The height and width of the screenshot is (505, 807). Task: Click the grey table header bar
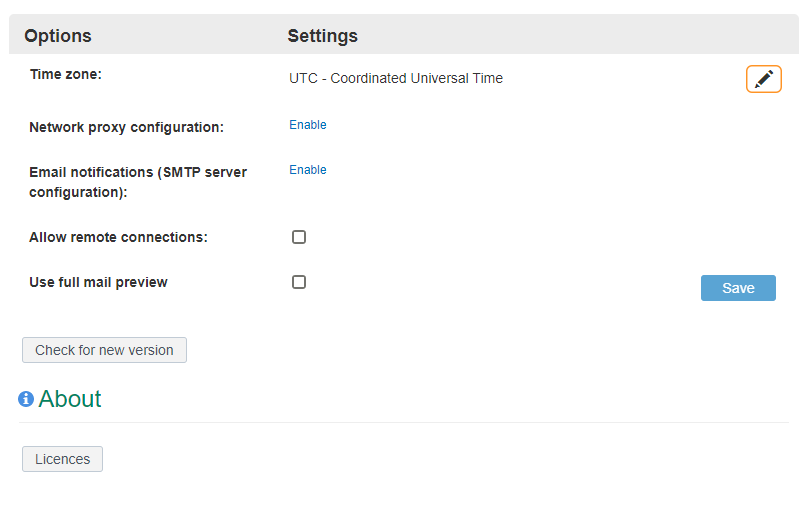pos(404,34)
